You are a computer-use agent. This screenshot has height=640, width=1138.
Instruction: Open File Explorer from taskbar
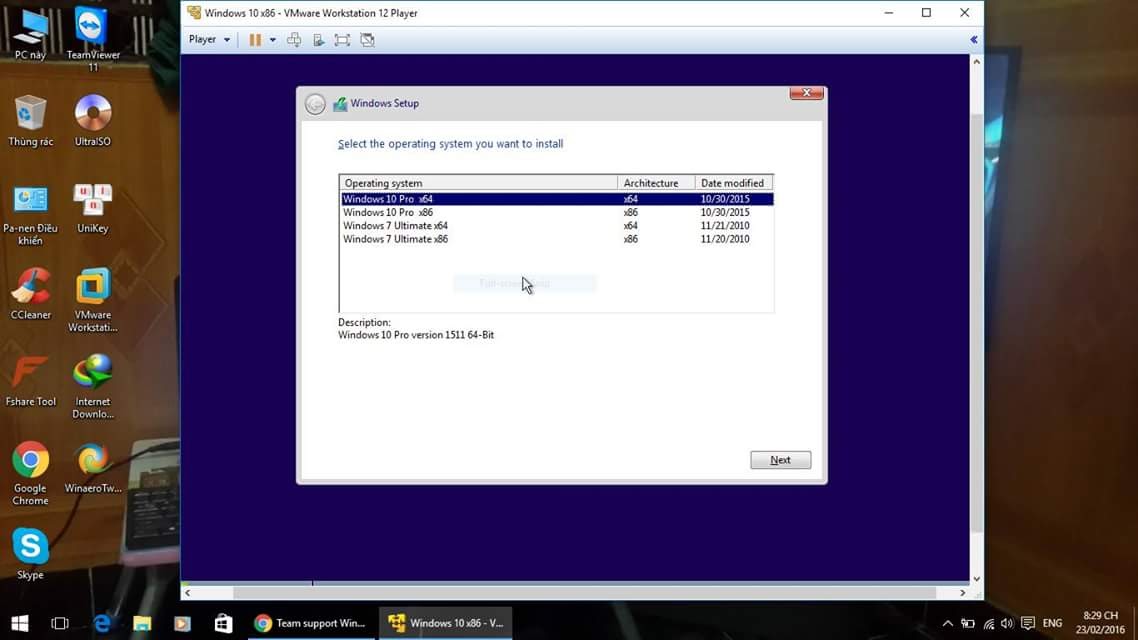[142, 623]
